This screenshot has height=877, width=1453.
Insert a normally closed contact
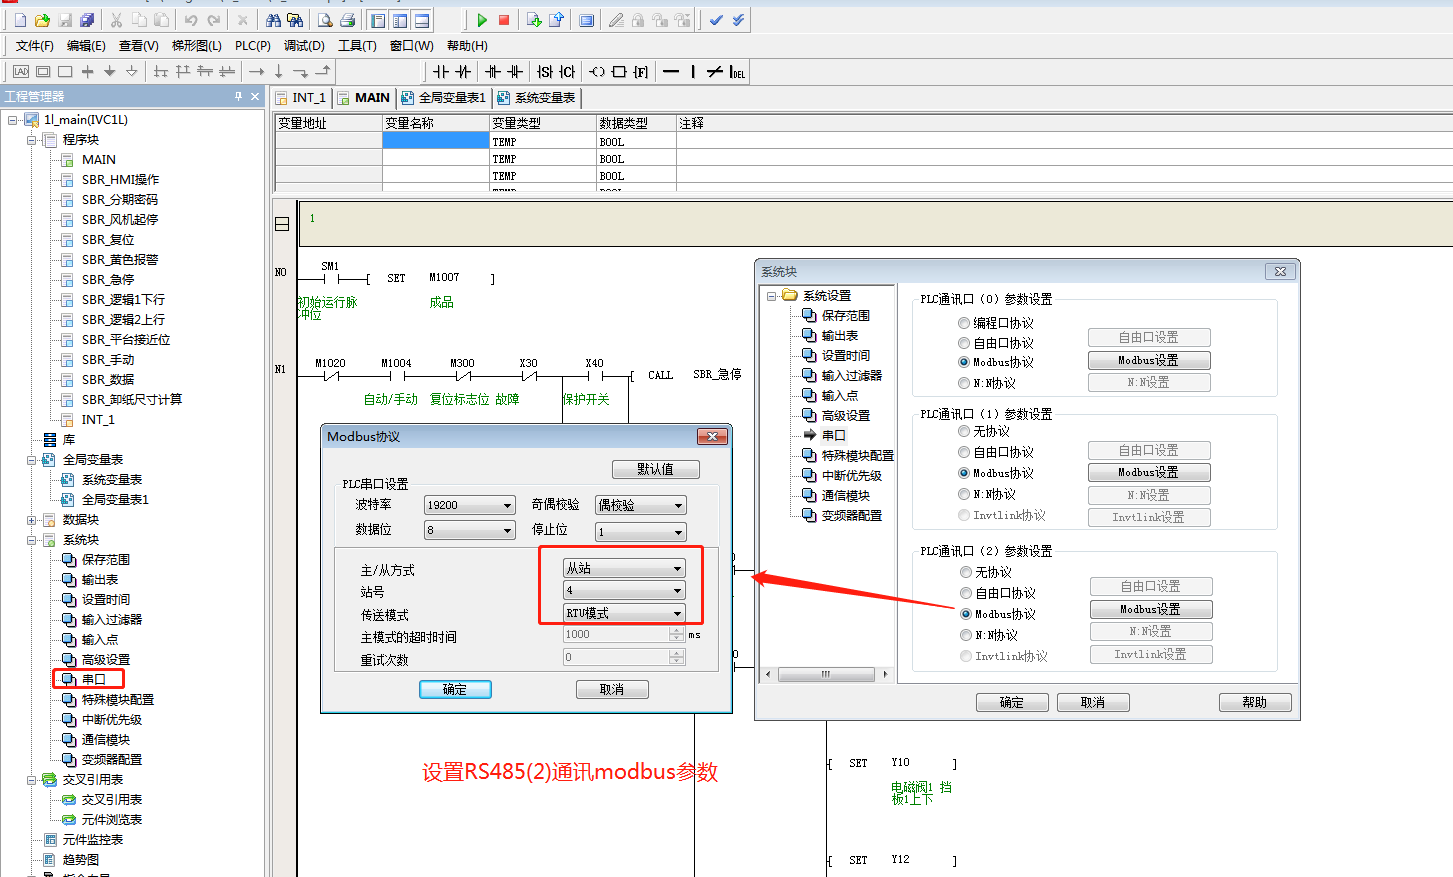click(x=463, y=72)
